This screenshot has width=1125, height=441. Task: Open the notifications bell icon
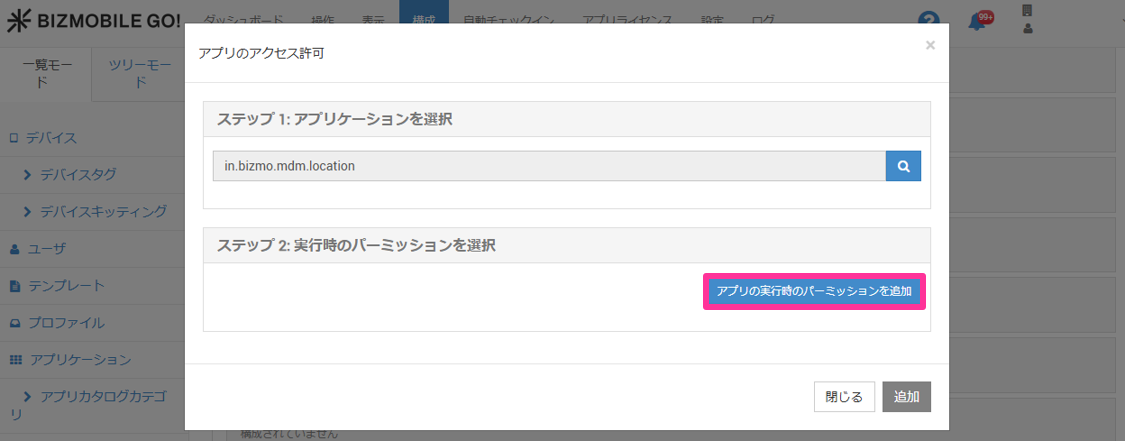click(978, 21)
